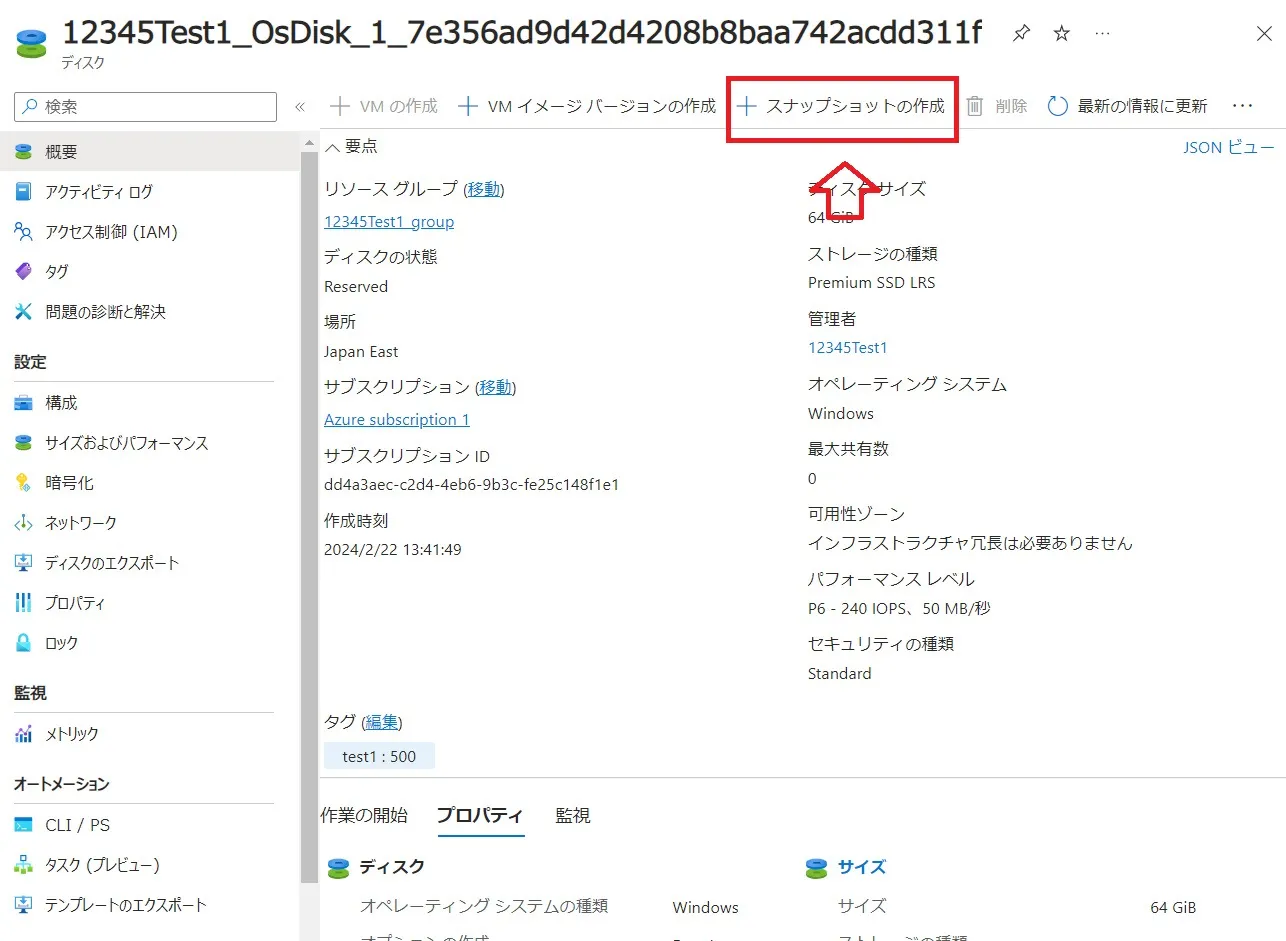This screenshot has height=941, width=1286.
Task: Select the Premium SSD LRS value
Action: (x=872, y=283)
